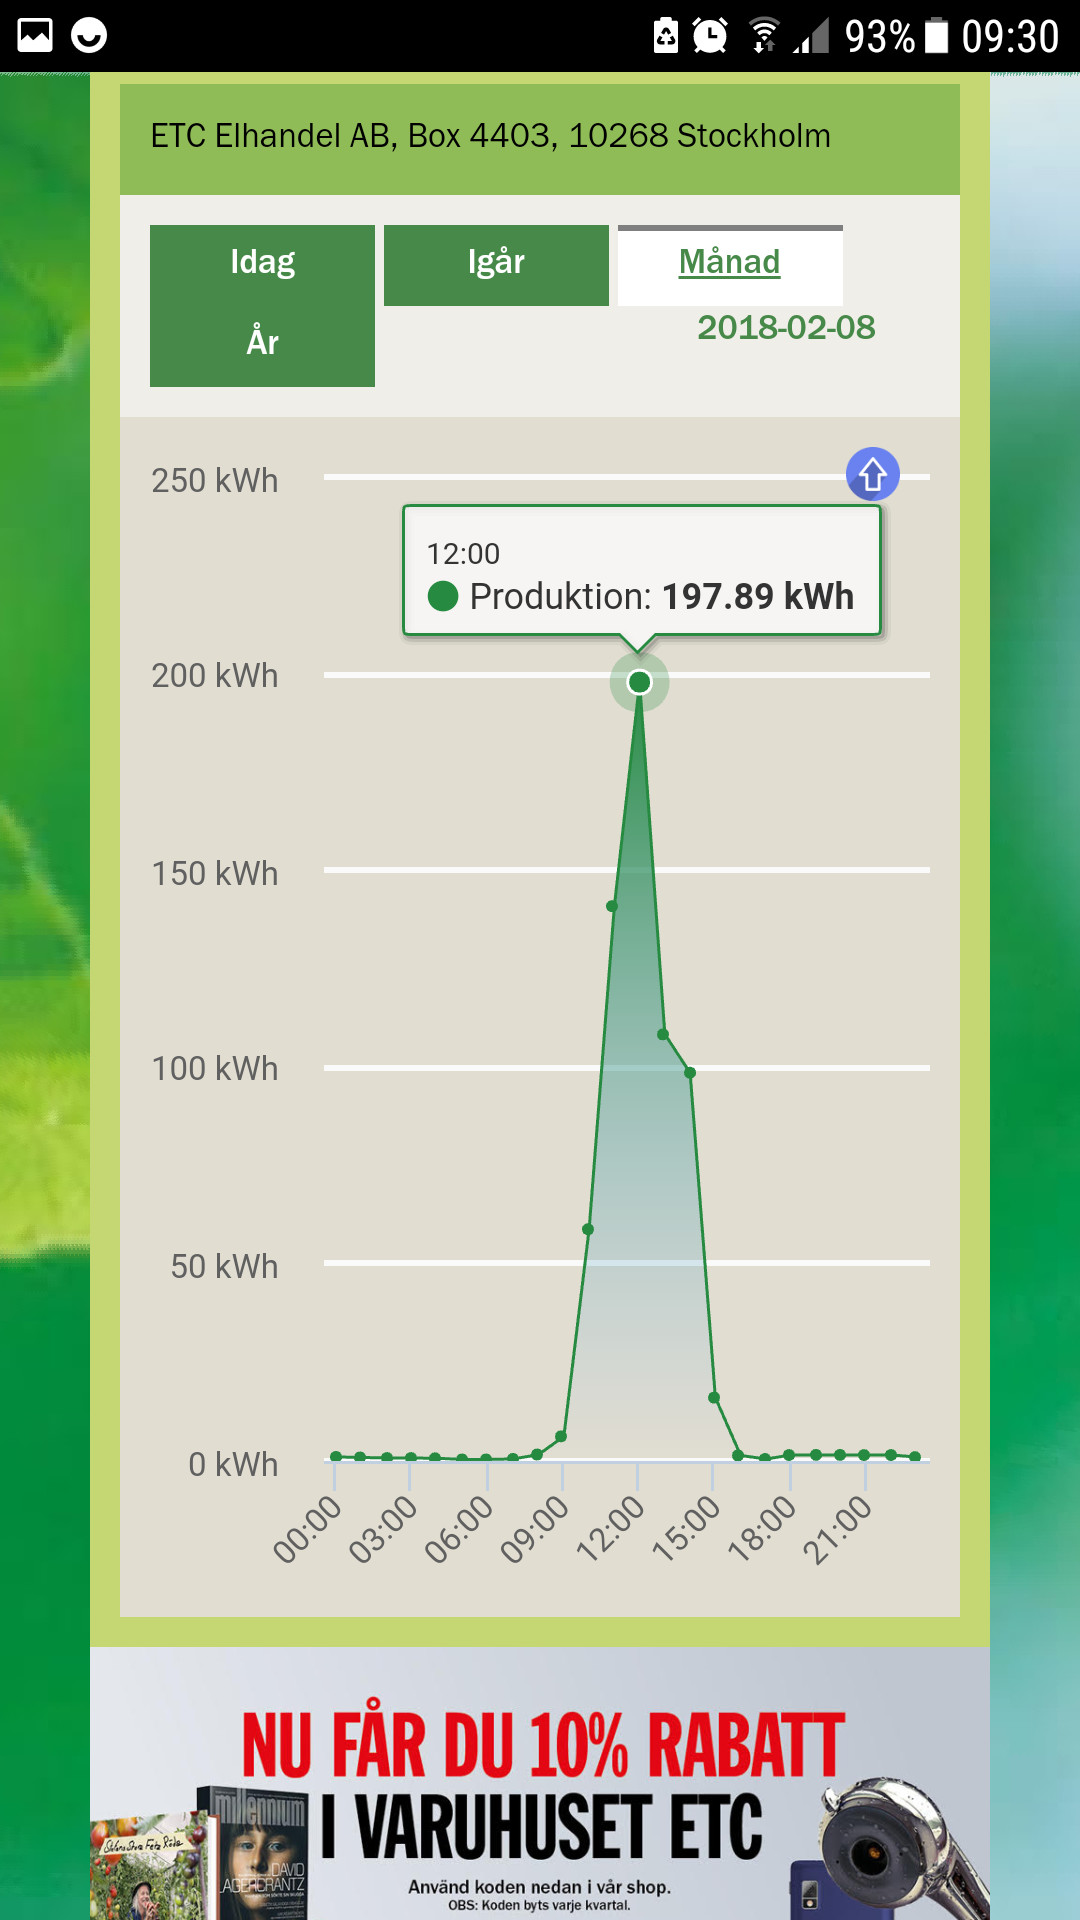This screenshot has width=1080, height=1920.
Task: Tap the smiley face notification icon
Action: 89,36
